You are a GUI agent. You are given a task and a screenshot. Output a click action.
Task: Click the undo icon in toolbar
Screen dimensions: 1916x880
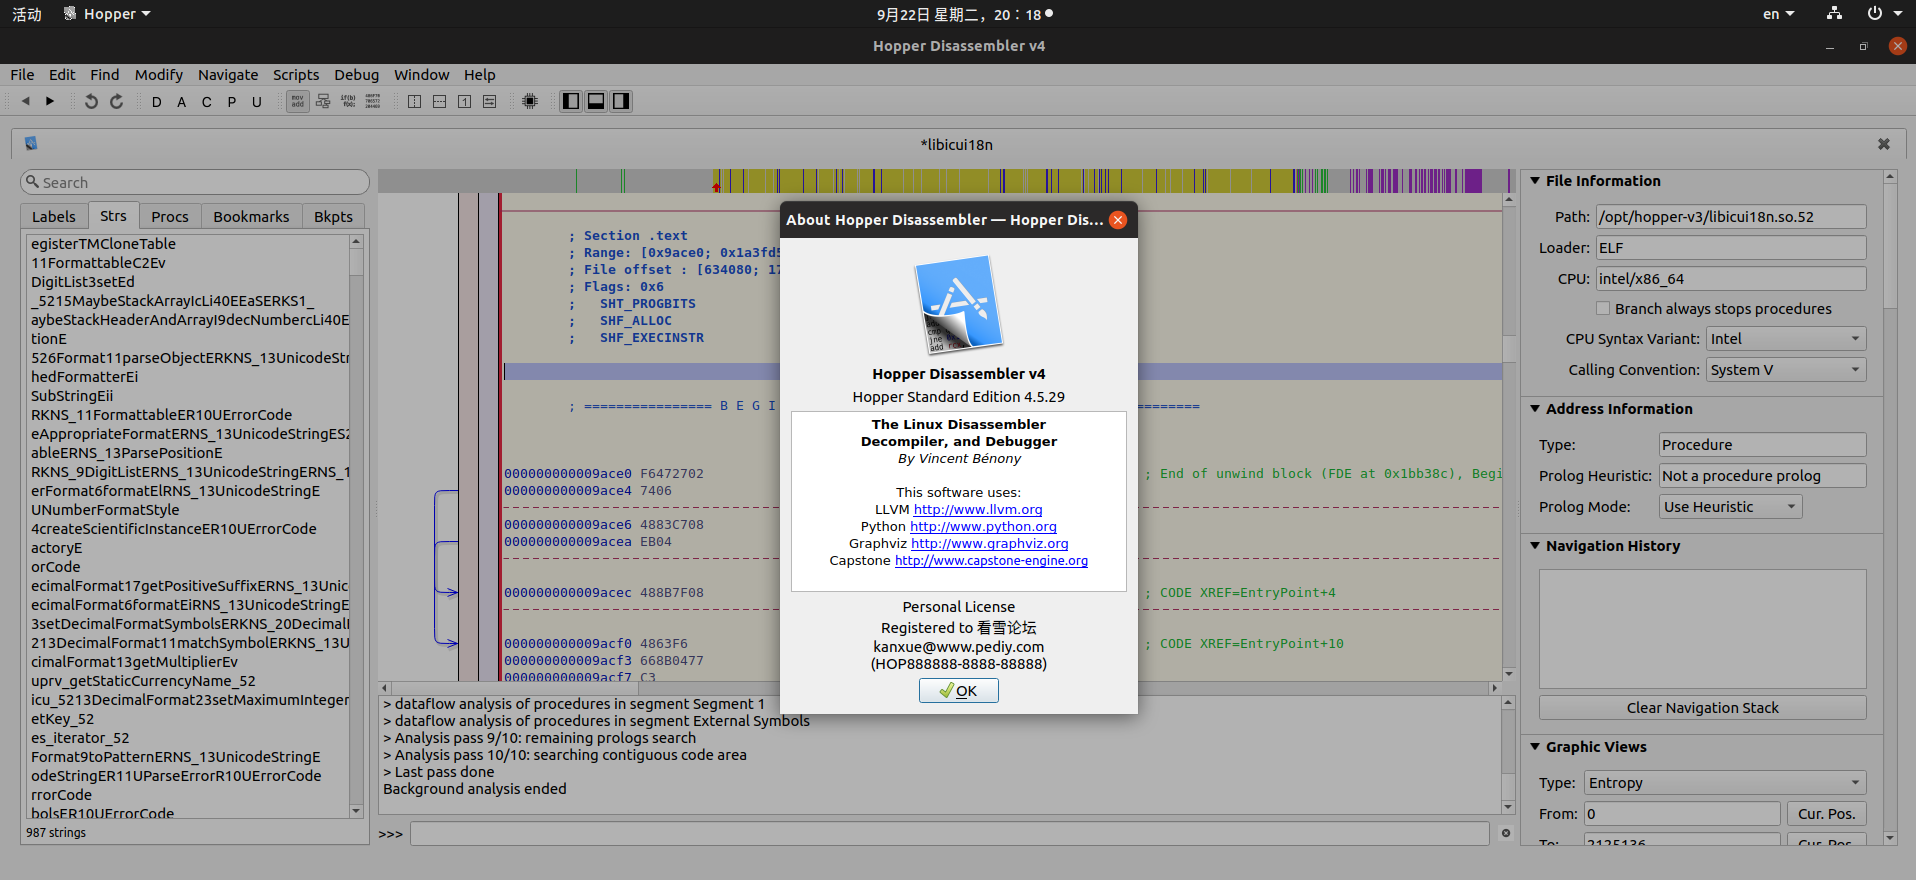click(91, 101)
